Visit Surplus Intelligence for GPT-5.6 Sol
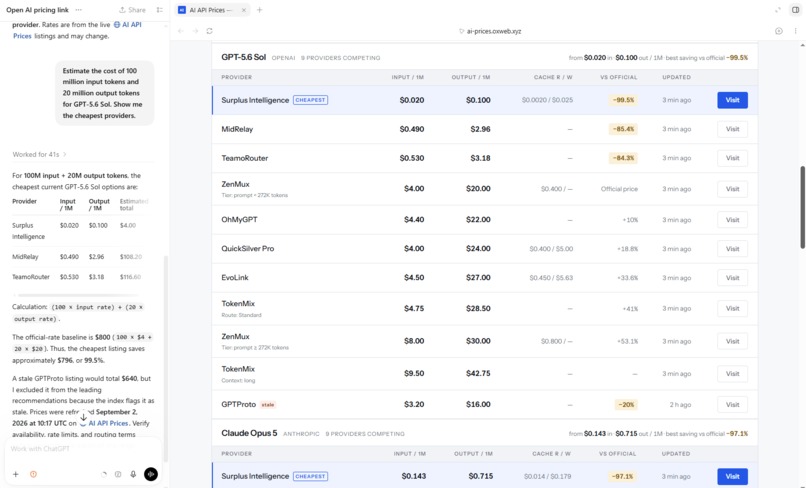Image resolution: width=806 pixels, height=488 pixels. click(732, 100)
